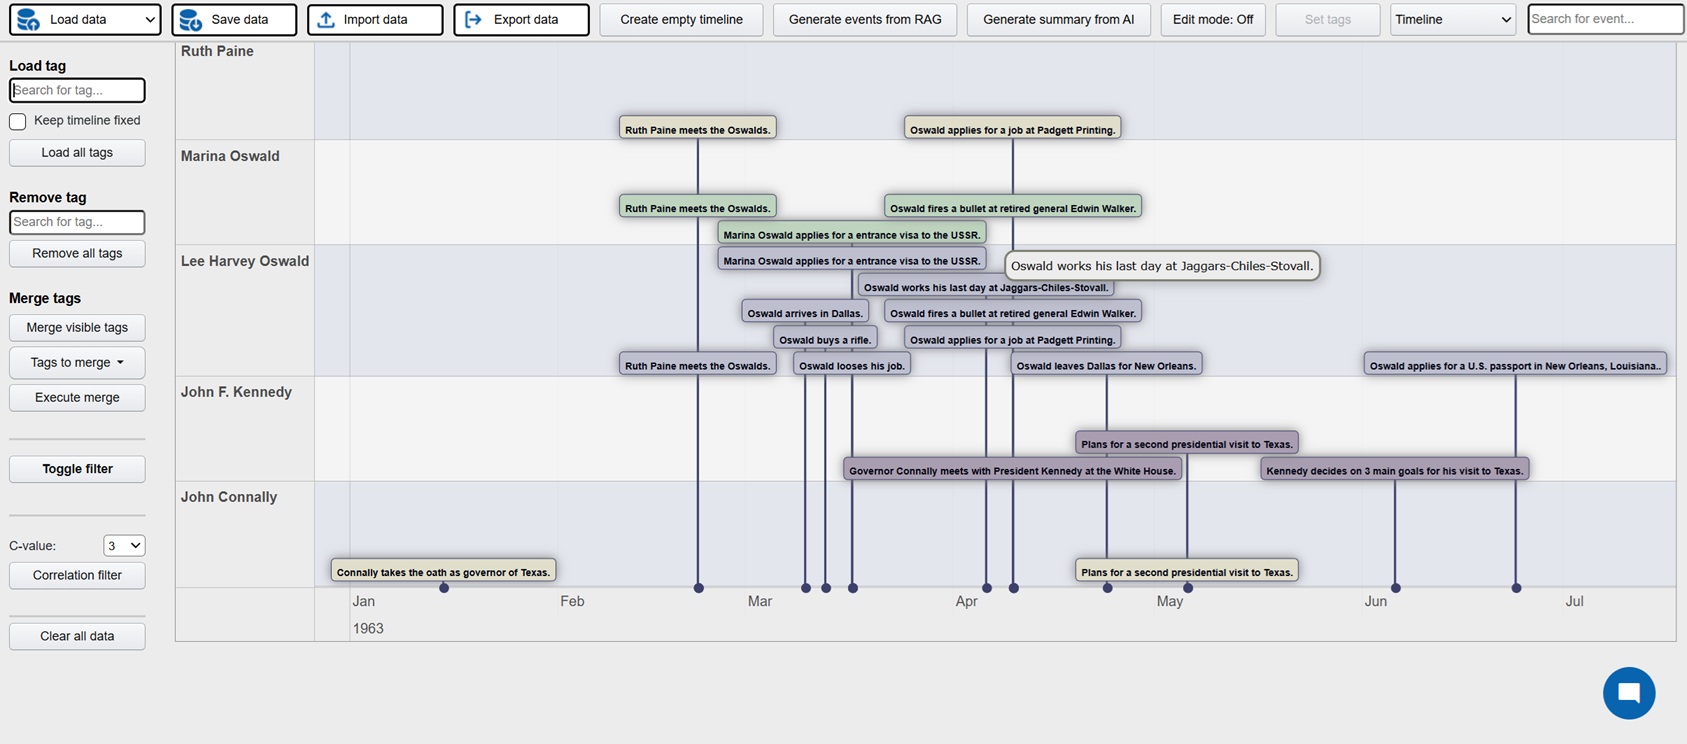Viewport: 1687px width, 744px height.
Task: Open the Timeline view dropdown
Action: point(1452,20)
